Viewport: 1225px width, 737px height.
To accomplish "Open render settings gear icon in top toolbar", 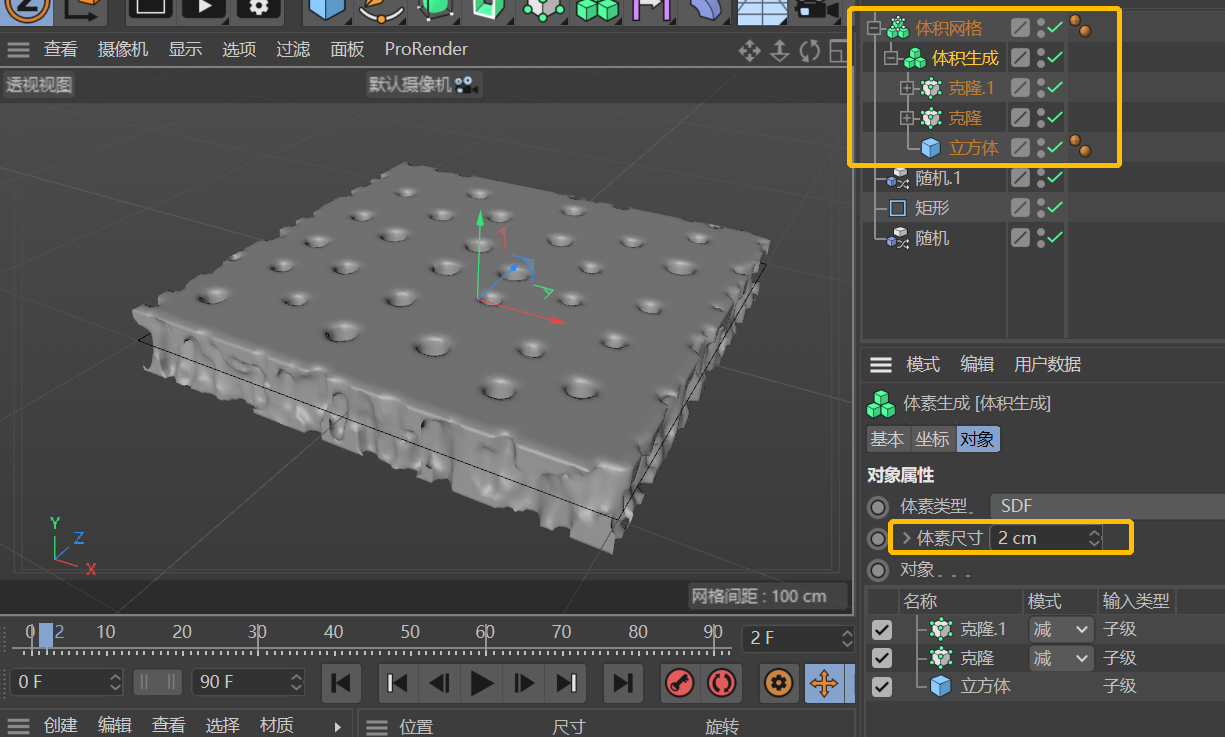I will [258, 8].
